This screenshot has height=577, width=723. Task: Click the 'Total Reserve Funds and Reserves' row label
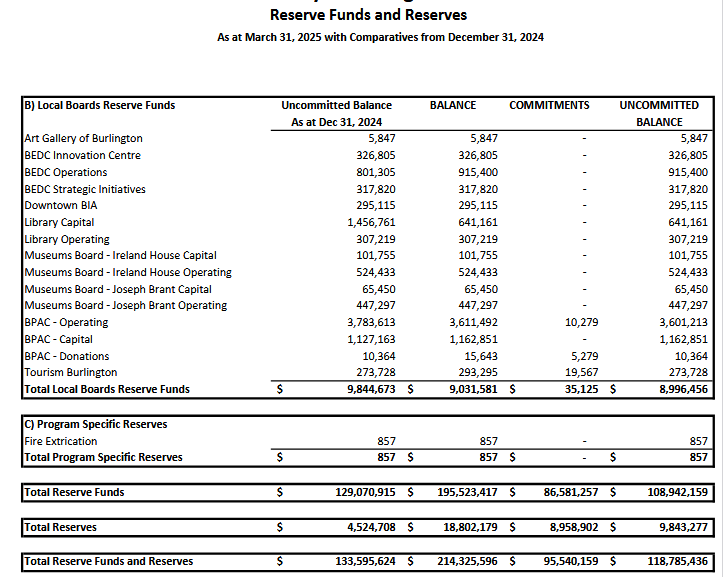(x=109, y=561)
